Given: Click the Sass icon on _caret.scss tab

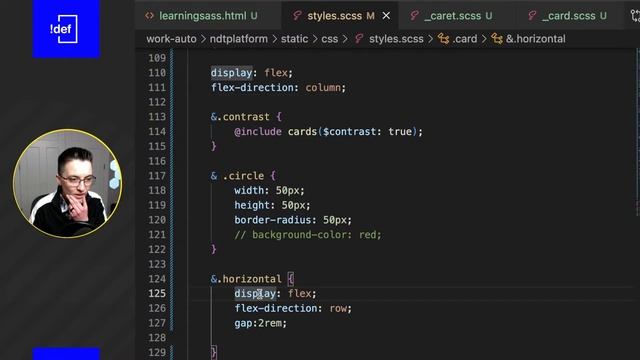Looking at the screenshot, I should (414, 16).
